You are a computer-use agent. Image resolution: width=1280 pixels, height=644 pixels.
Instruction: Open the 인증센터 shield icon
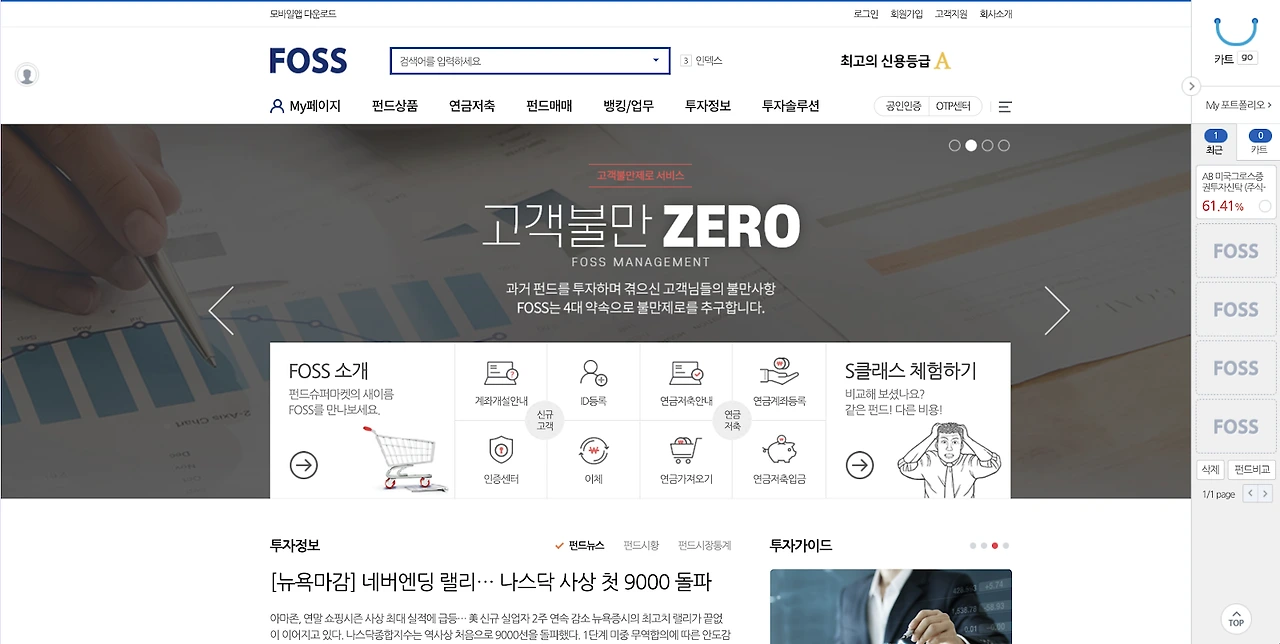(x=501, y=450)
